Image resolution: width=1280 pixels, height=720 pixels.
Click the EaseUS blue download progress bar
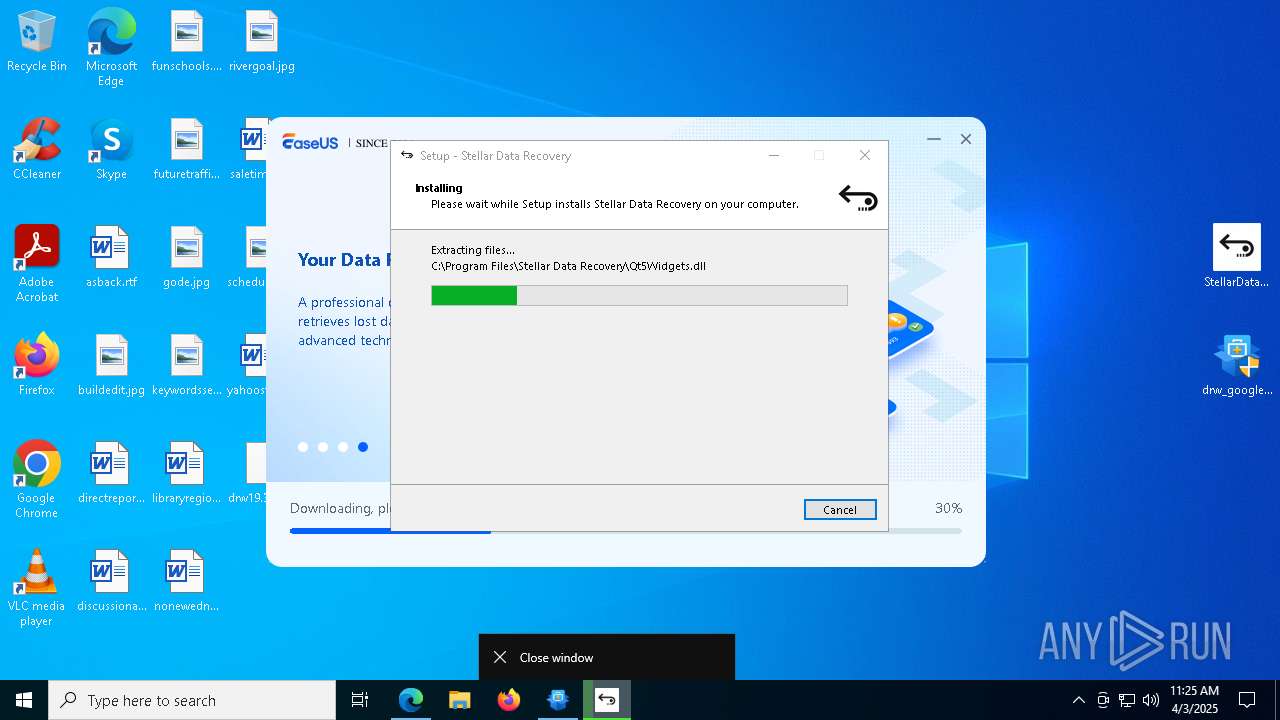626,531
